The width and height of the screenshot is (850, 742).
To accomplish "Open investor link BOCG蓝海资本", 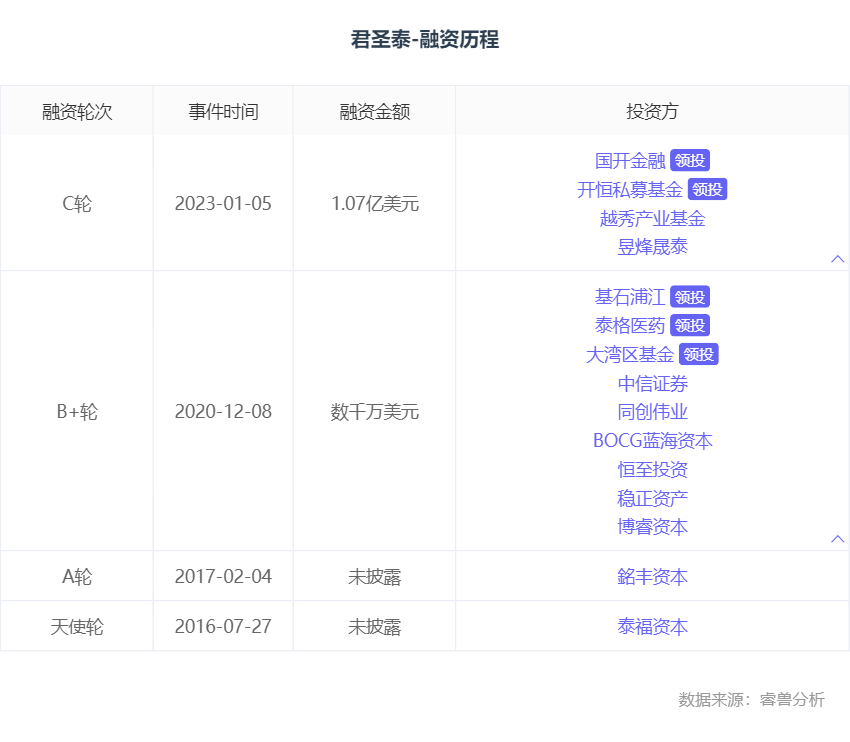I will (x=653, y=441).
